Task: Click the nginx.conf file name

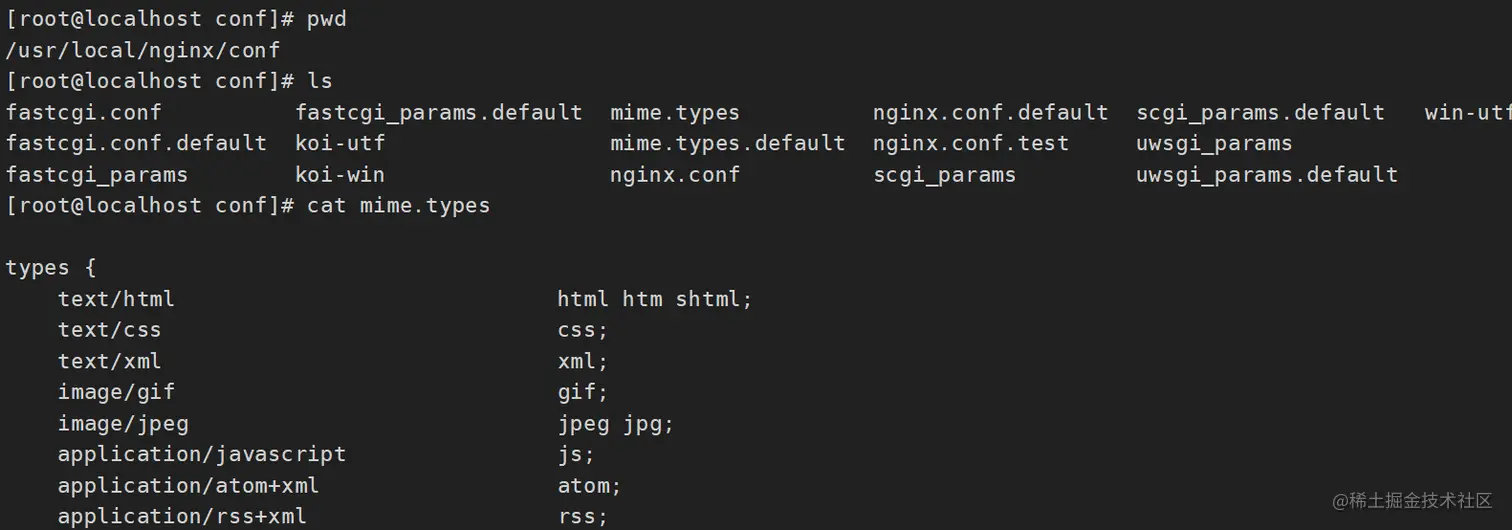Action: pyautogui.click(x=675, y=175)
